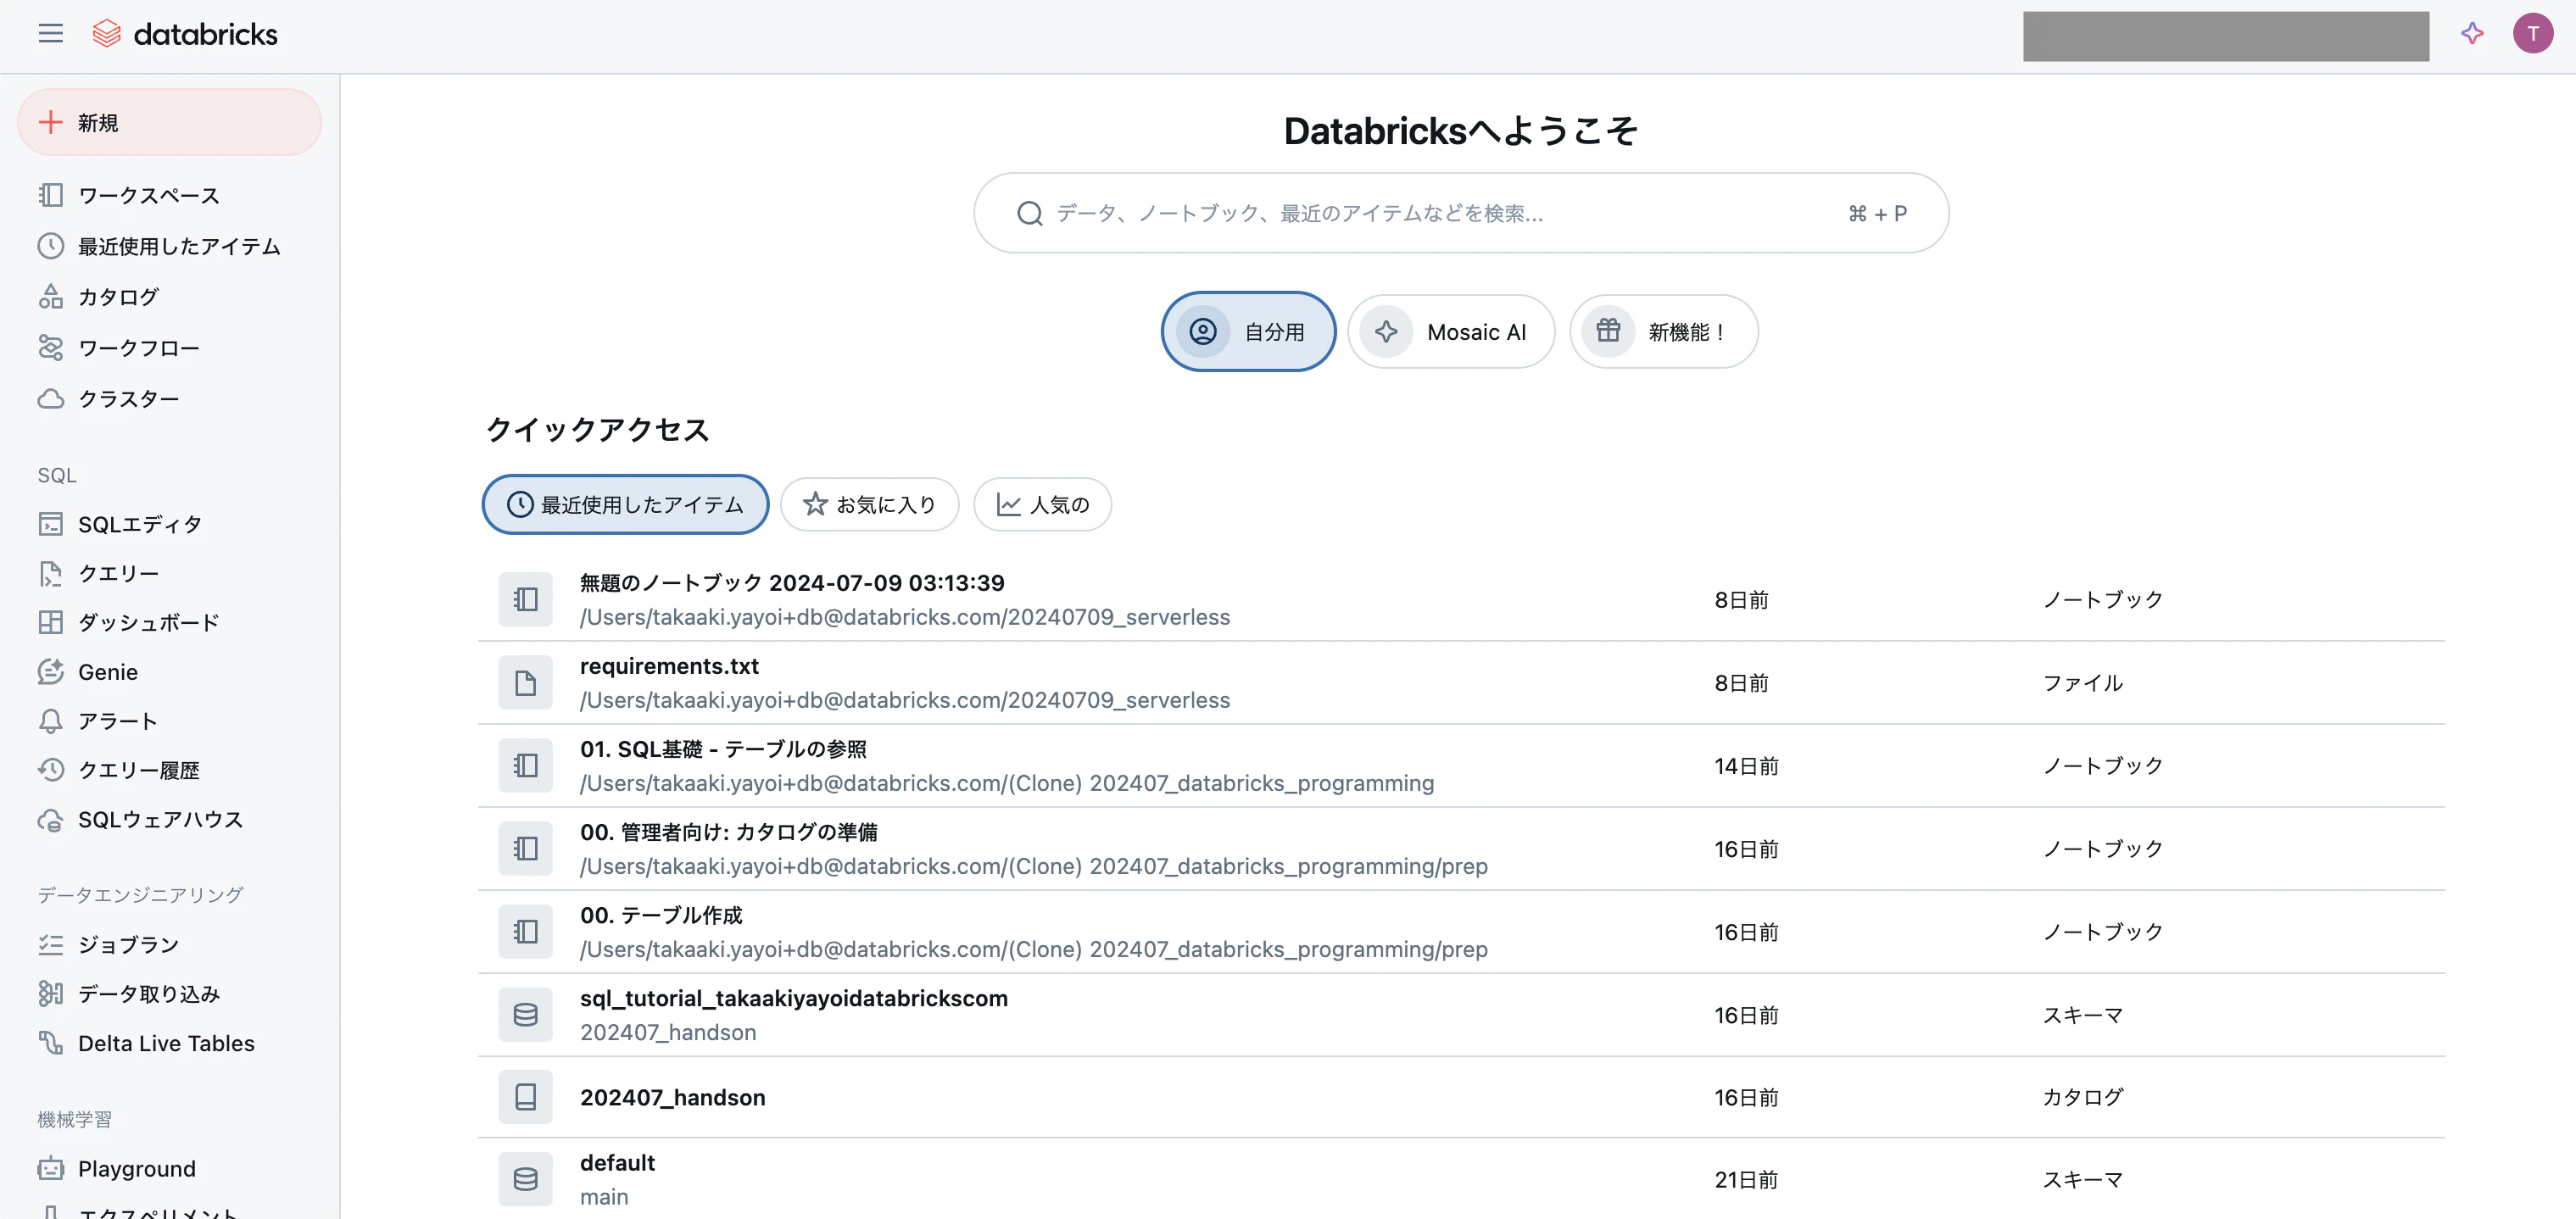Image resolution: width=2576 pixels, height=1219 pixels.
Task: Open notebook 00. テーブル作成
Action: [661, 914]
